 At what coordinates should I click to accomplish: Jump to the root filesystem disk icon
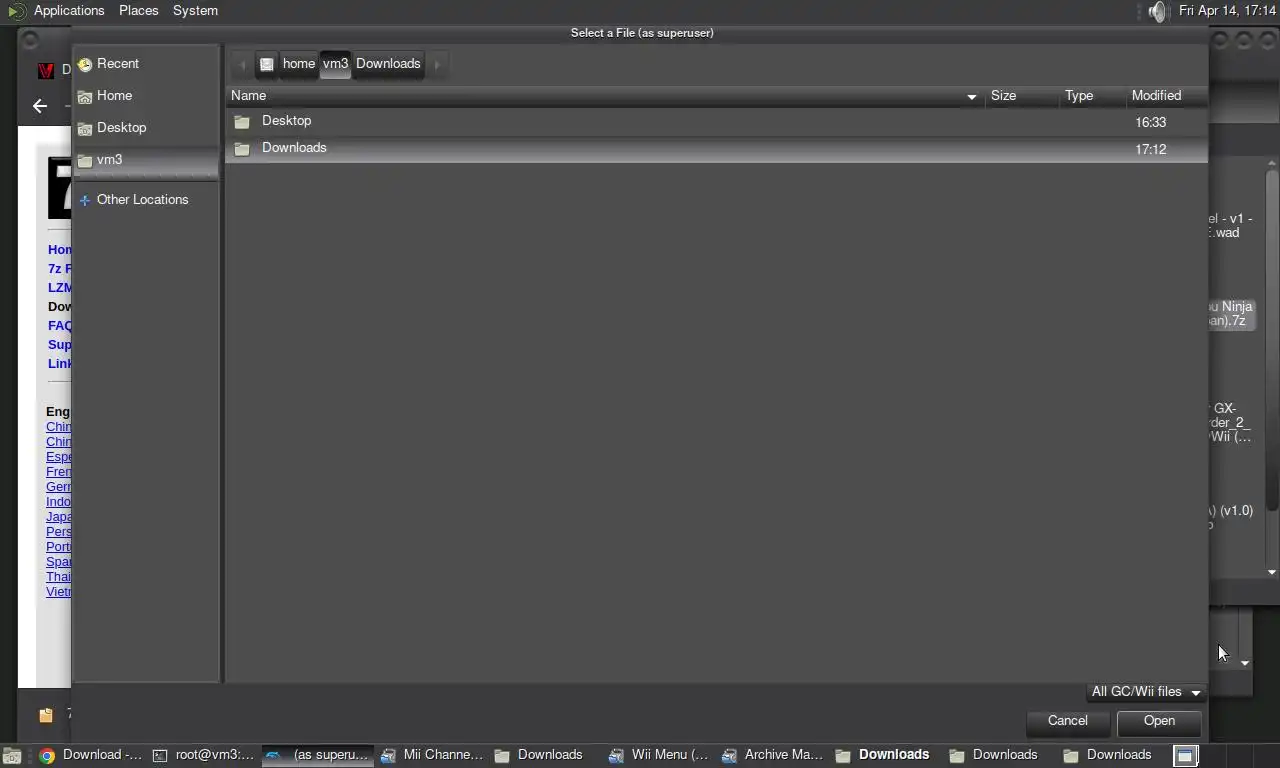point(267,64)
